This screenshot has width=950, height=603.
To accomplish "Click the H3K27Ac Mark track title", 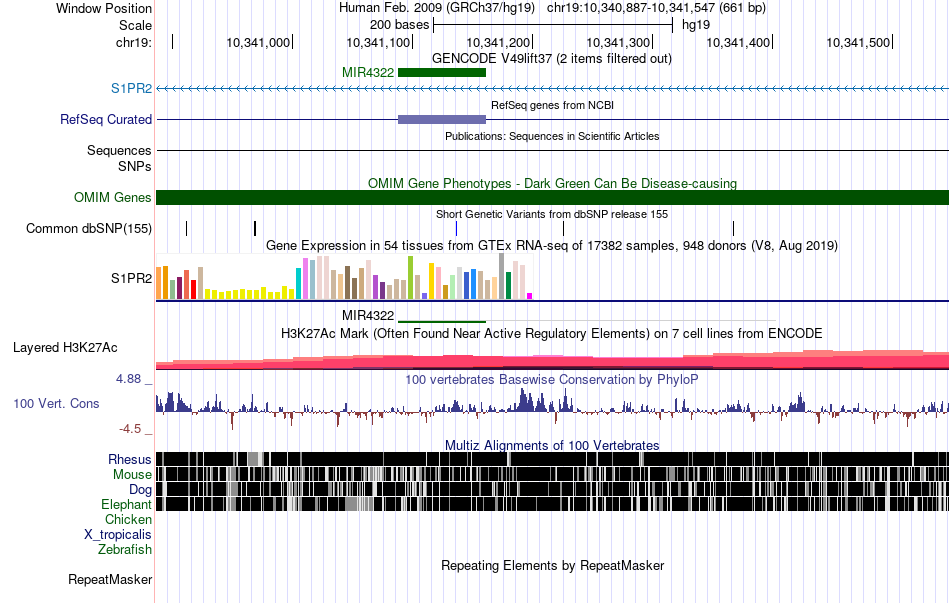I will 552,333.
